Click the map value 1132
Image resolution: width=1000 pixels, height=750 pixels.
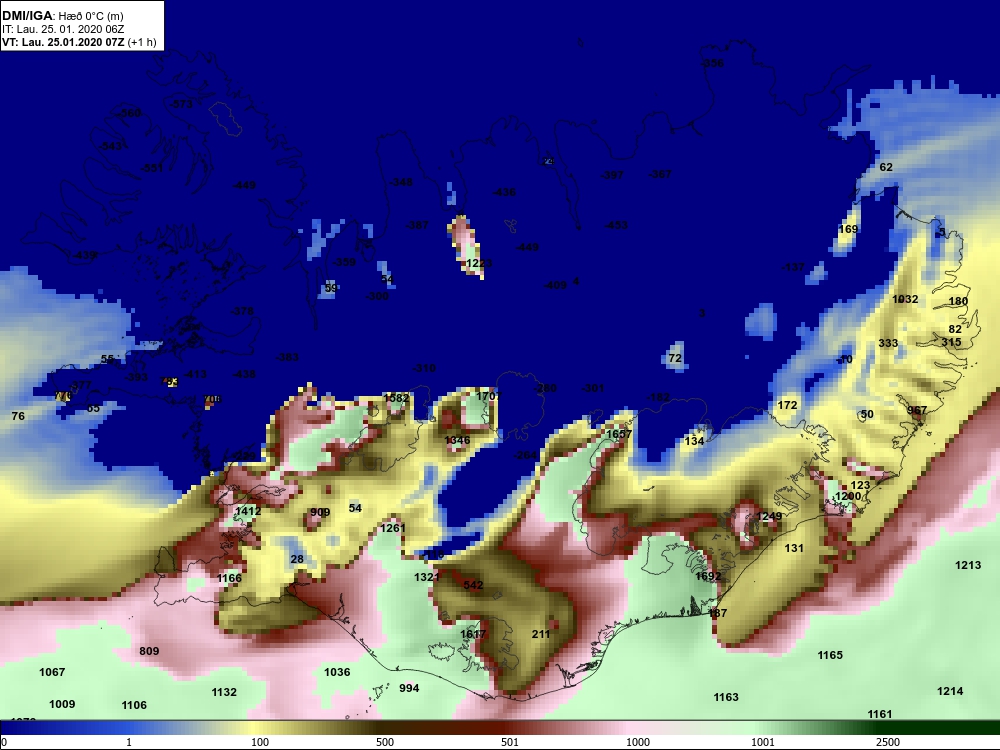224,692
